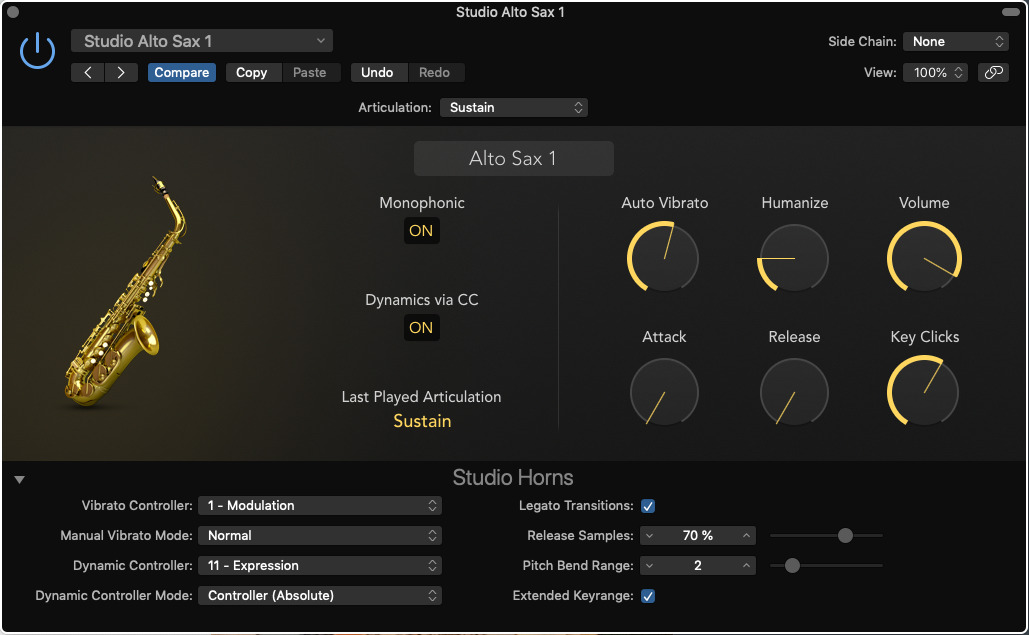1029x635 pixels.
Task: Click the Pitch Bend Range slider handle
Action: tap(792, 565)
